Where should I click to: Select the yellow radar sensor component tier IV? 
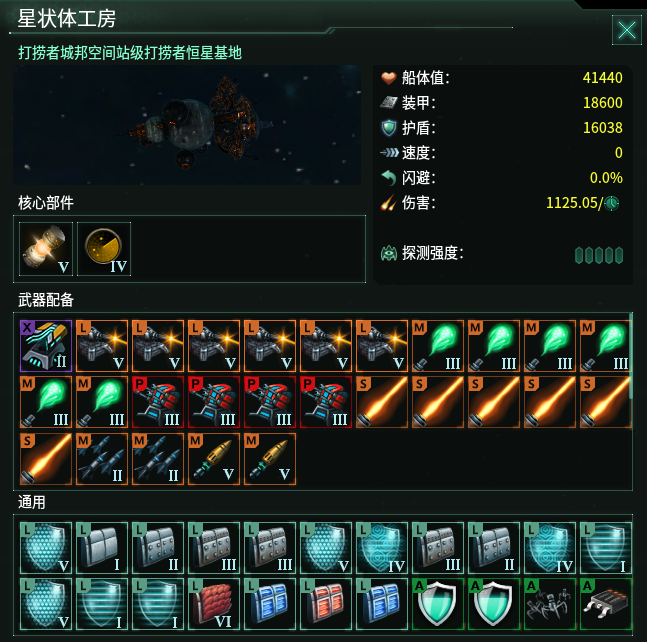click(104, 249)
